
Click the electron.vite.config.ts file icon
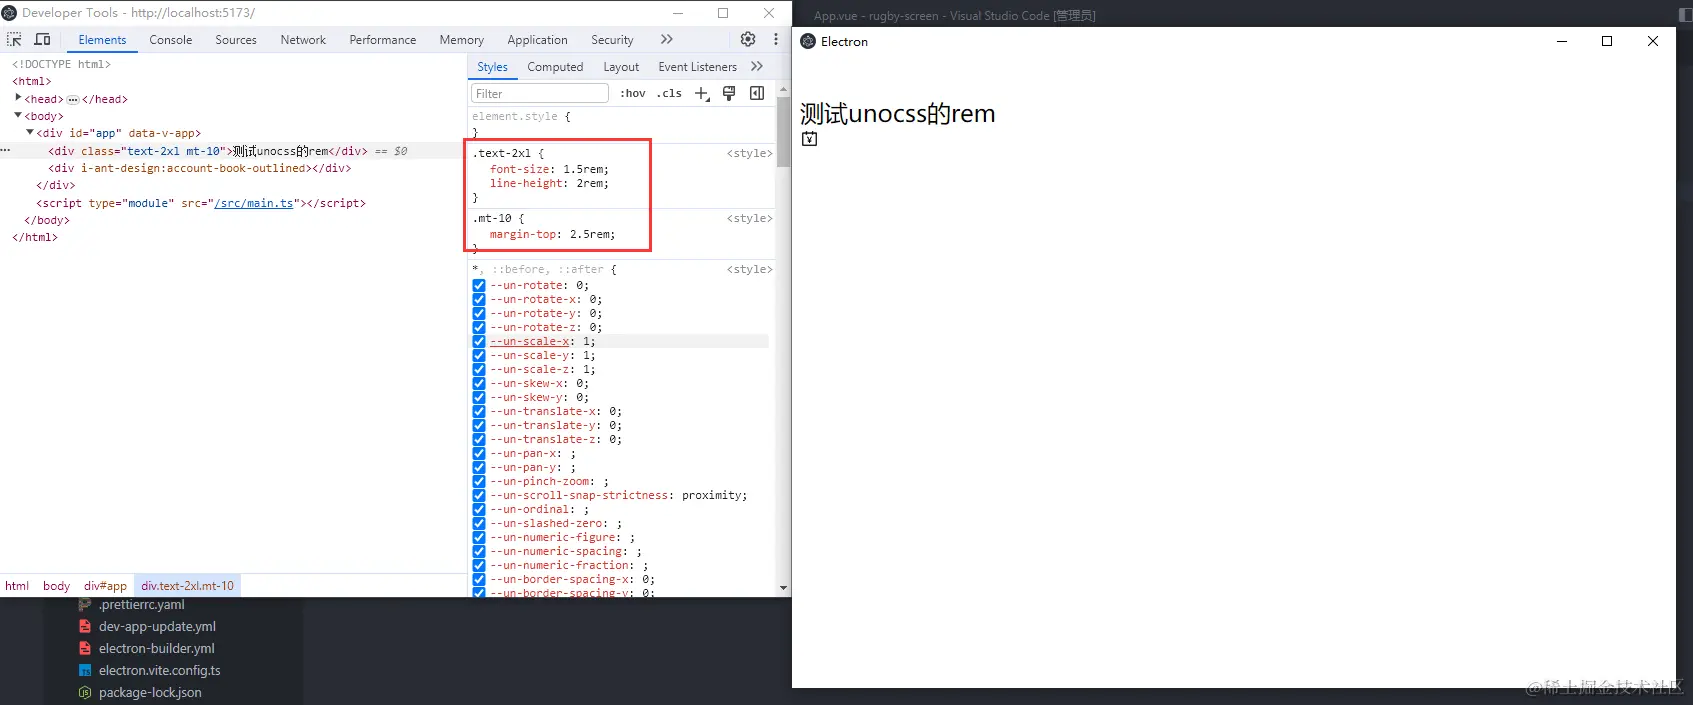85,670
